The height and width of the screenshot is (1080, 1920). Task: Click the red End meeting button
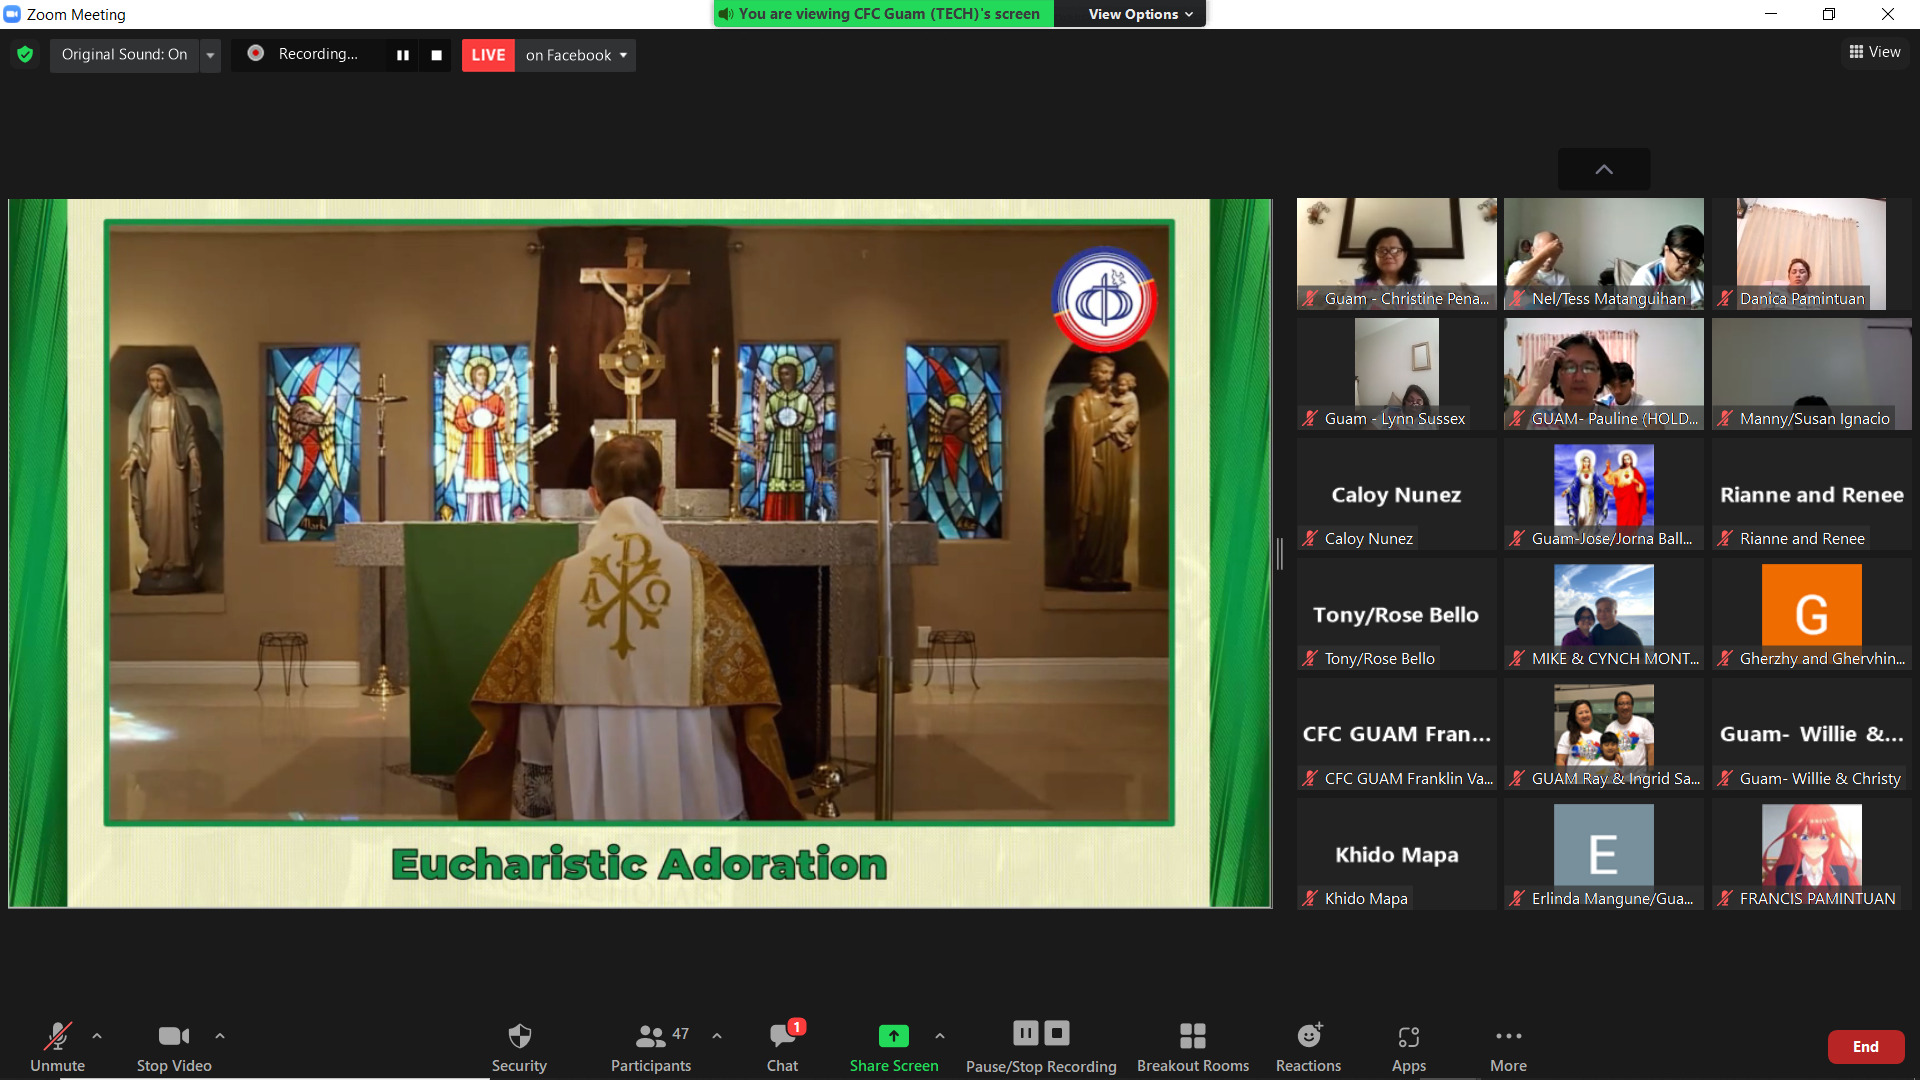click(1866, 1047)
